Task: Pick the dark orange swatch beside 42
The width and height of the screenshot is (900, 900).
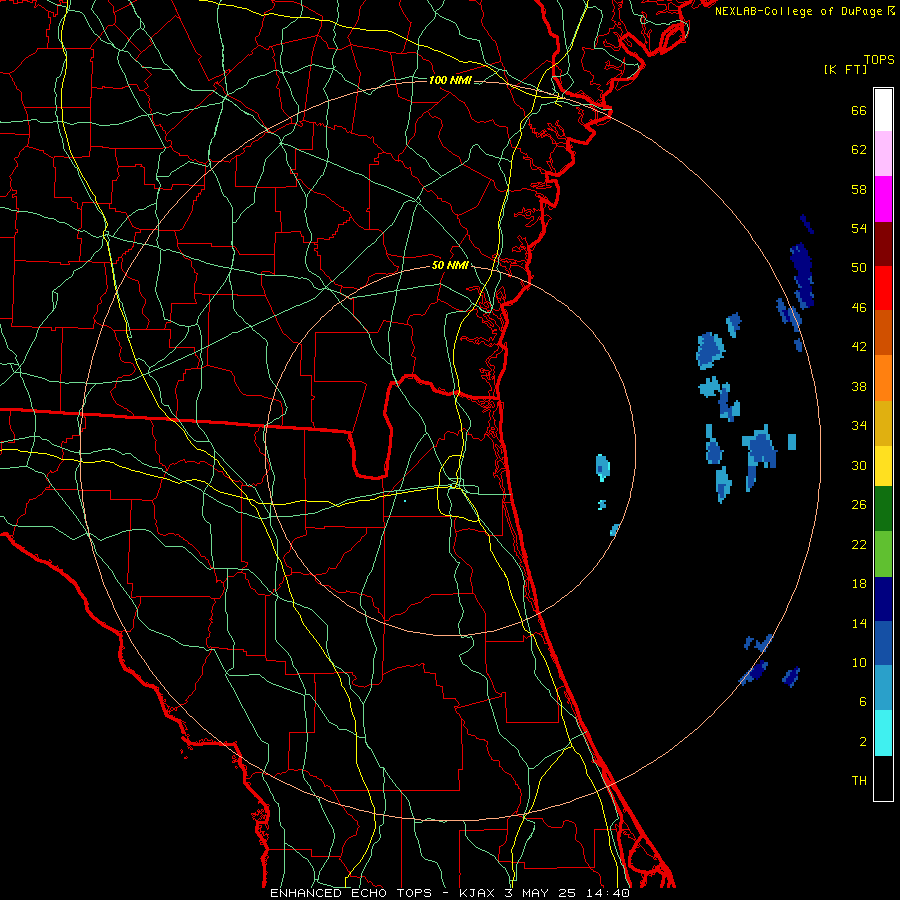Action: pos(883,332)
